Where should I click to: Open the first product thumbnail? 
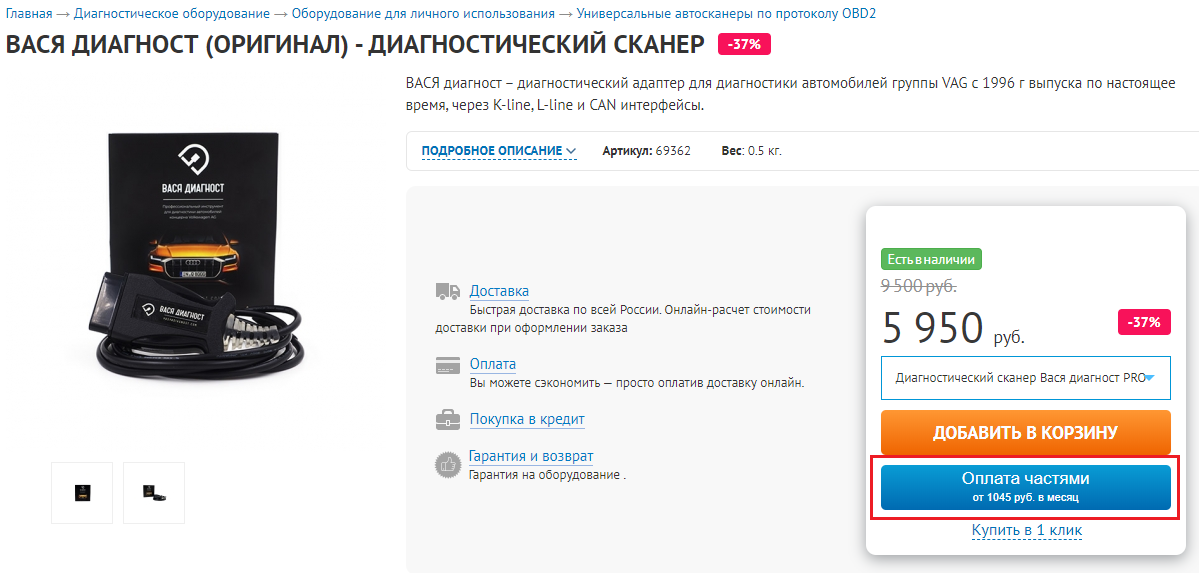point(82,492)
